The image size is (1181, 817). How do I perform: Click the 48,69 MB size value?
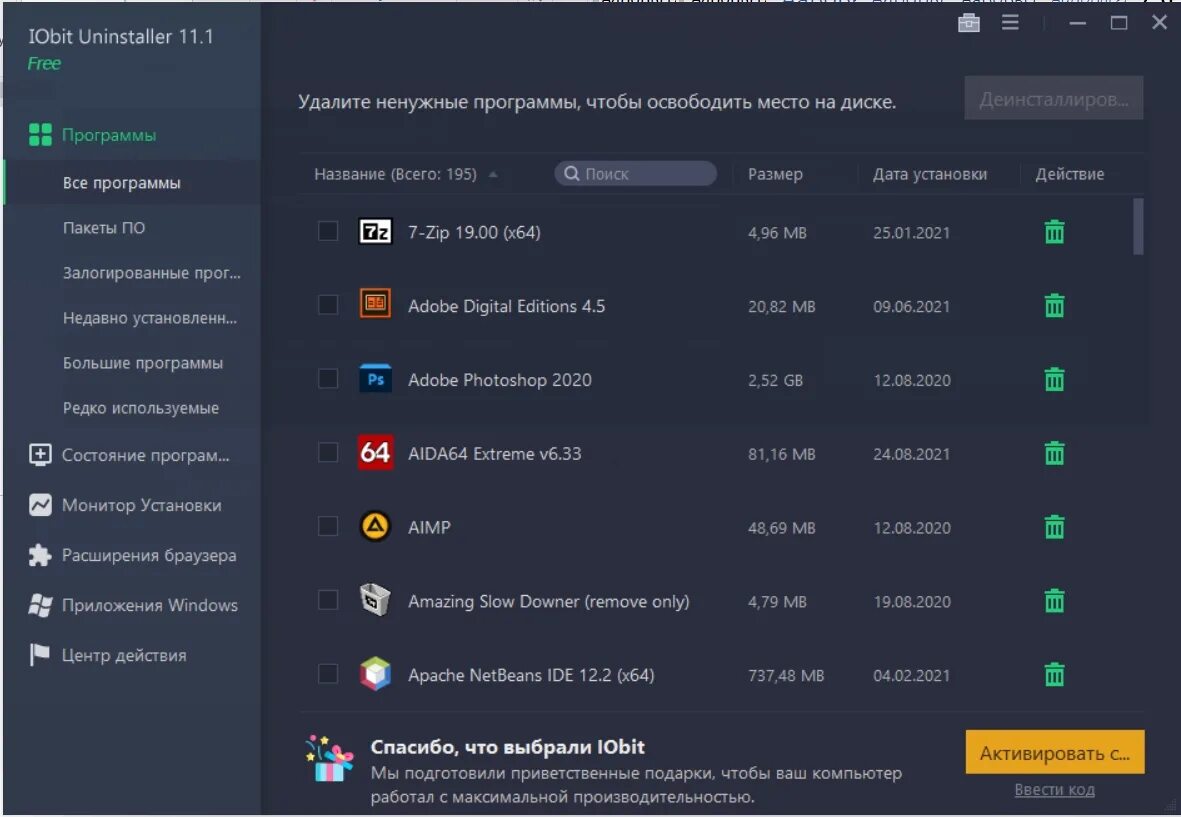point(781,528)
